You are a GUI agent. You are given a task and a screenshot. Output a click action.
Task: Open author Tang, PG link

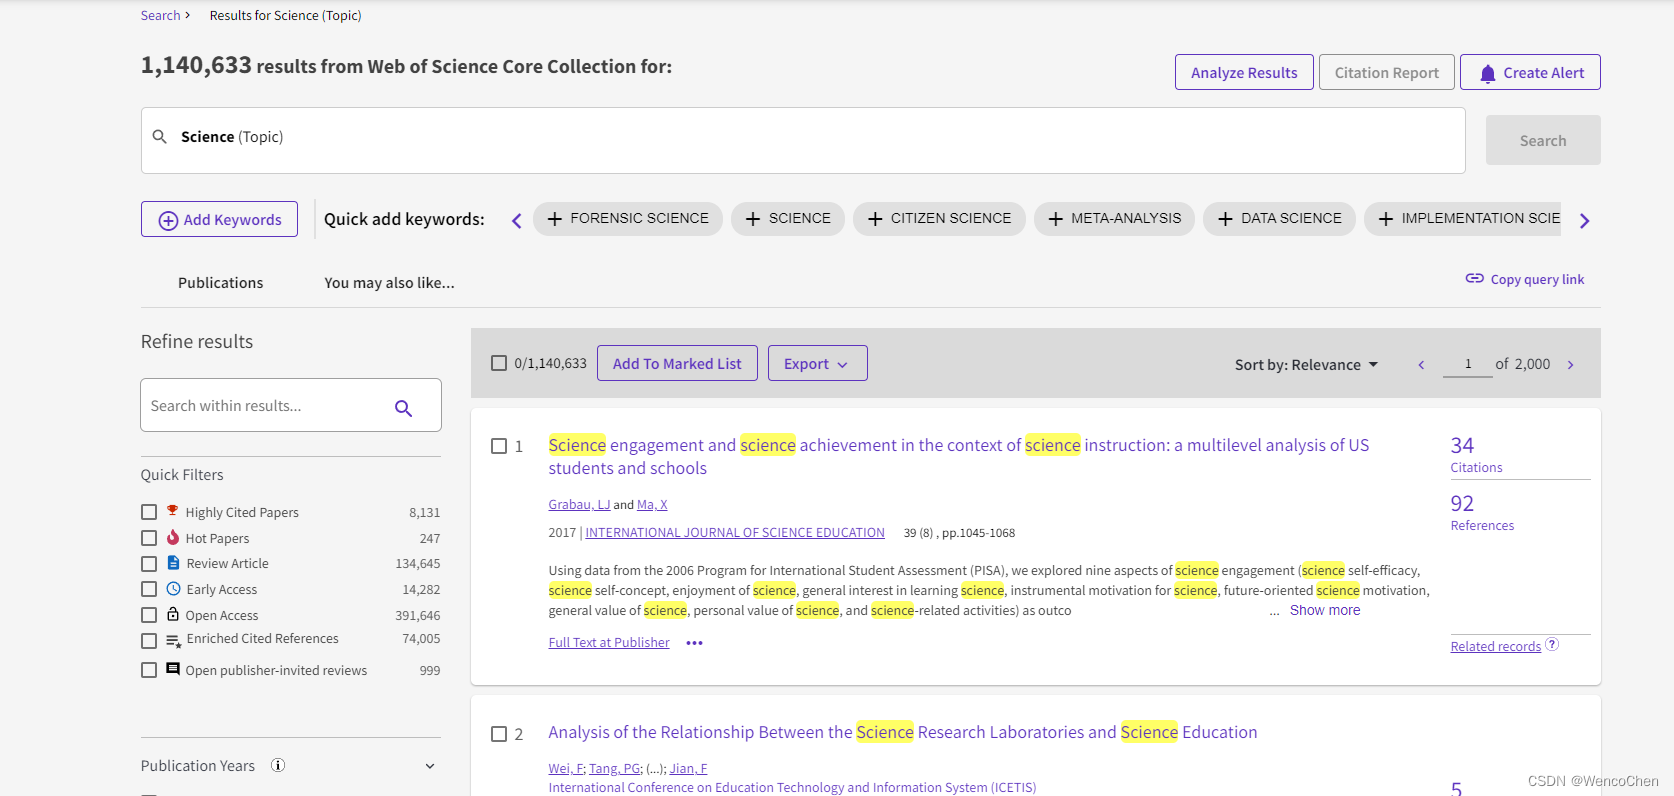(615, 769)
